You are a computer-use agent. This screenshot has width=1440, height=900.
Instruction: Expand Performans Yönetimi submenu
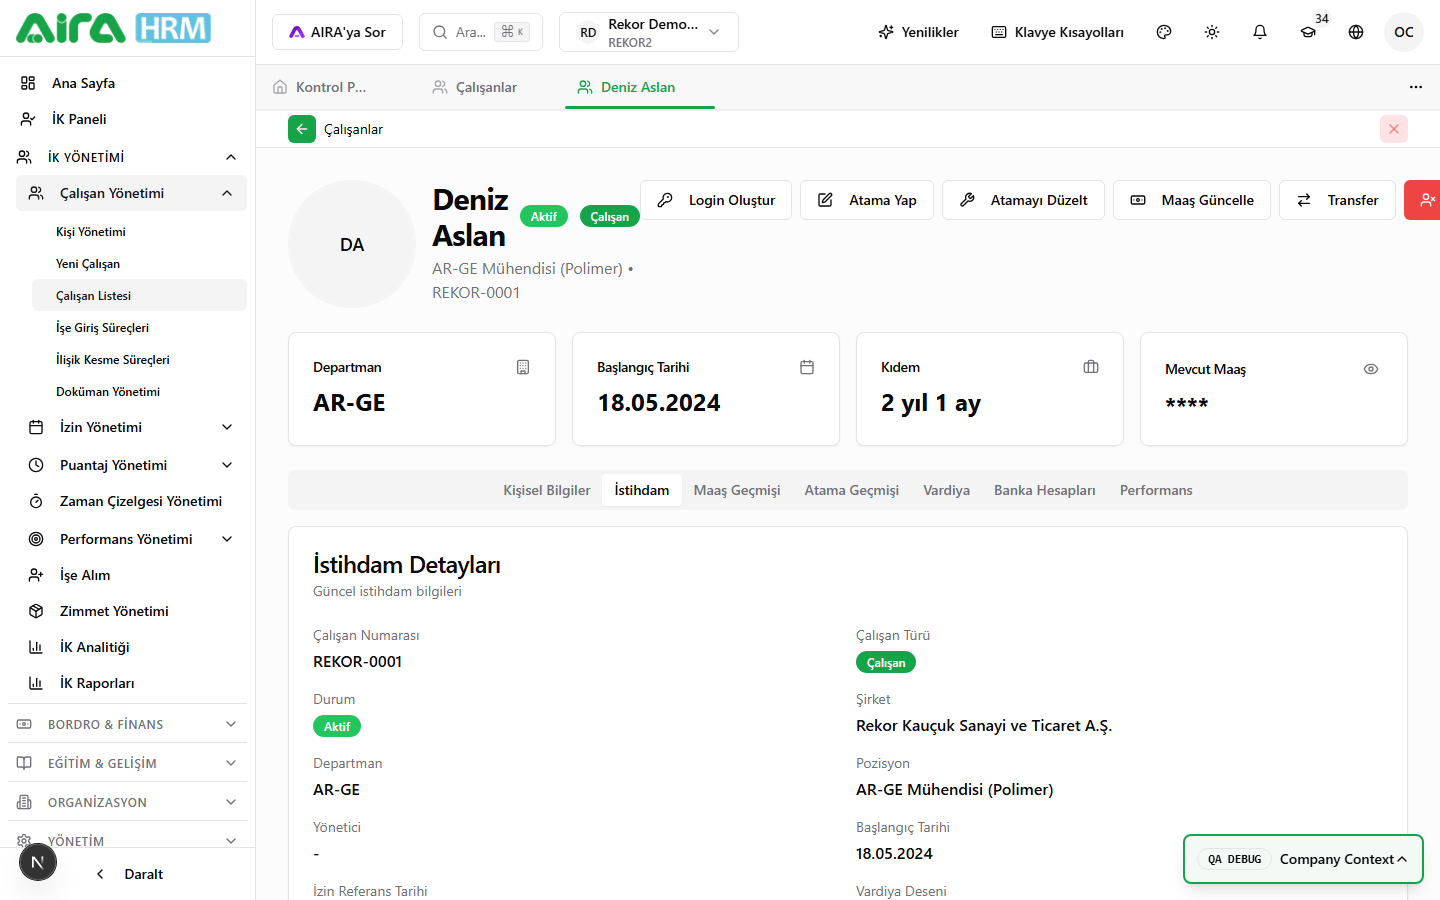coord(131,539)
